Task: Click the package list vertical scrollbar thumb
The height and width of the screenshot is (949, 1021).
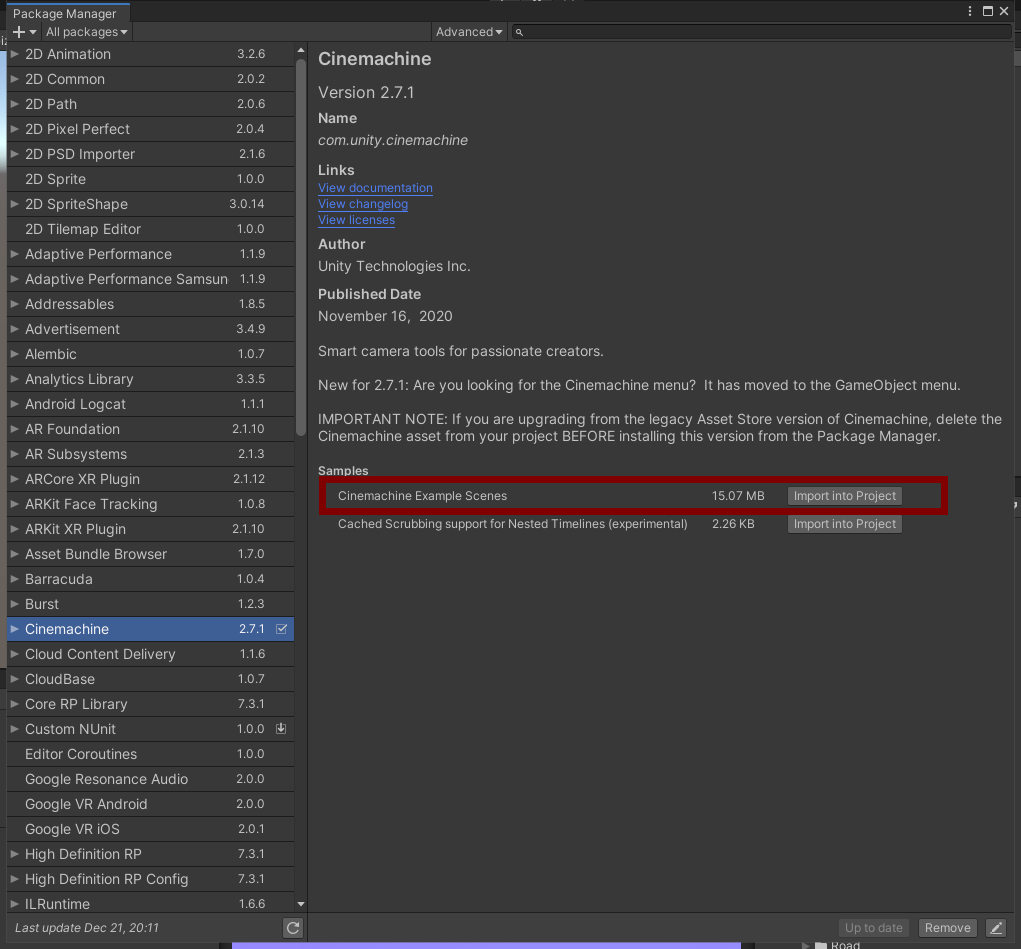Action: click(x=301, y=248)
